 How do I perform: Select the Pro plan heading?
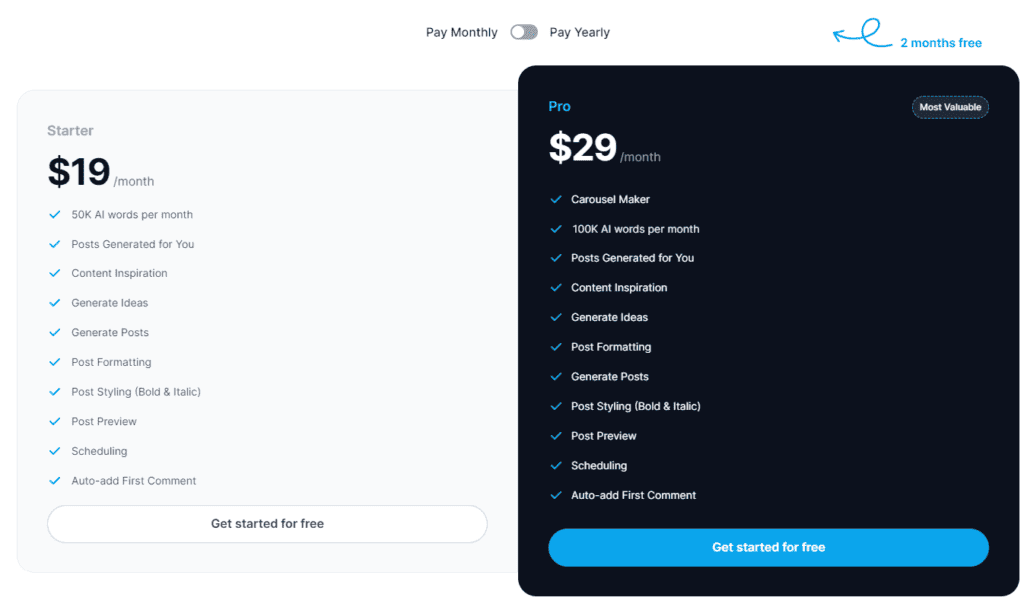point(559,106)
